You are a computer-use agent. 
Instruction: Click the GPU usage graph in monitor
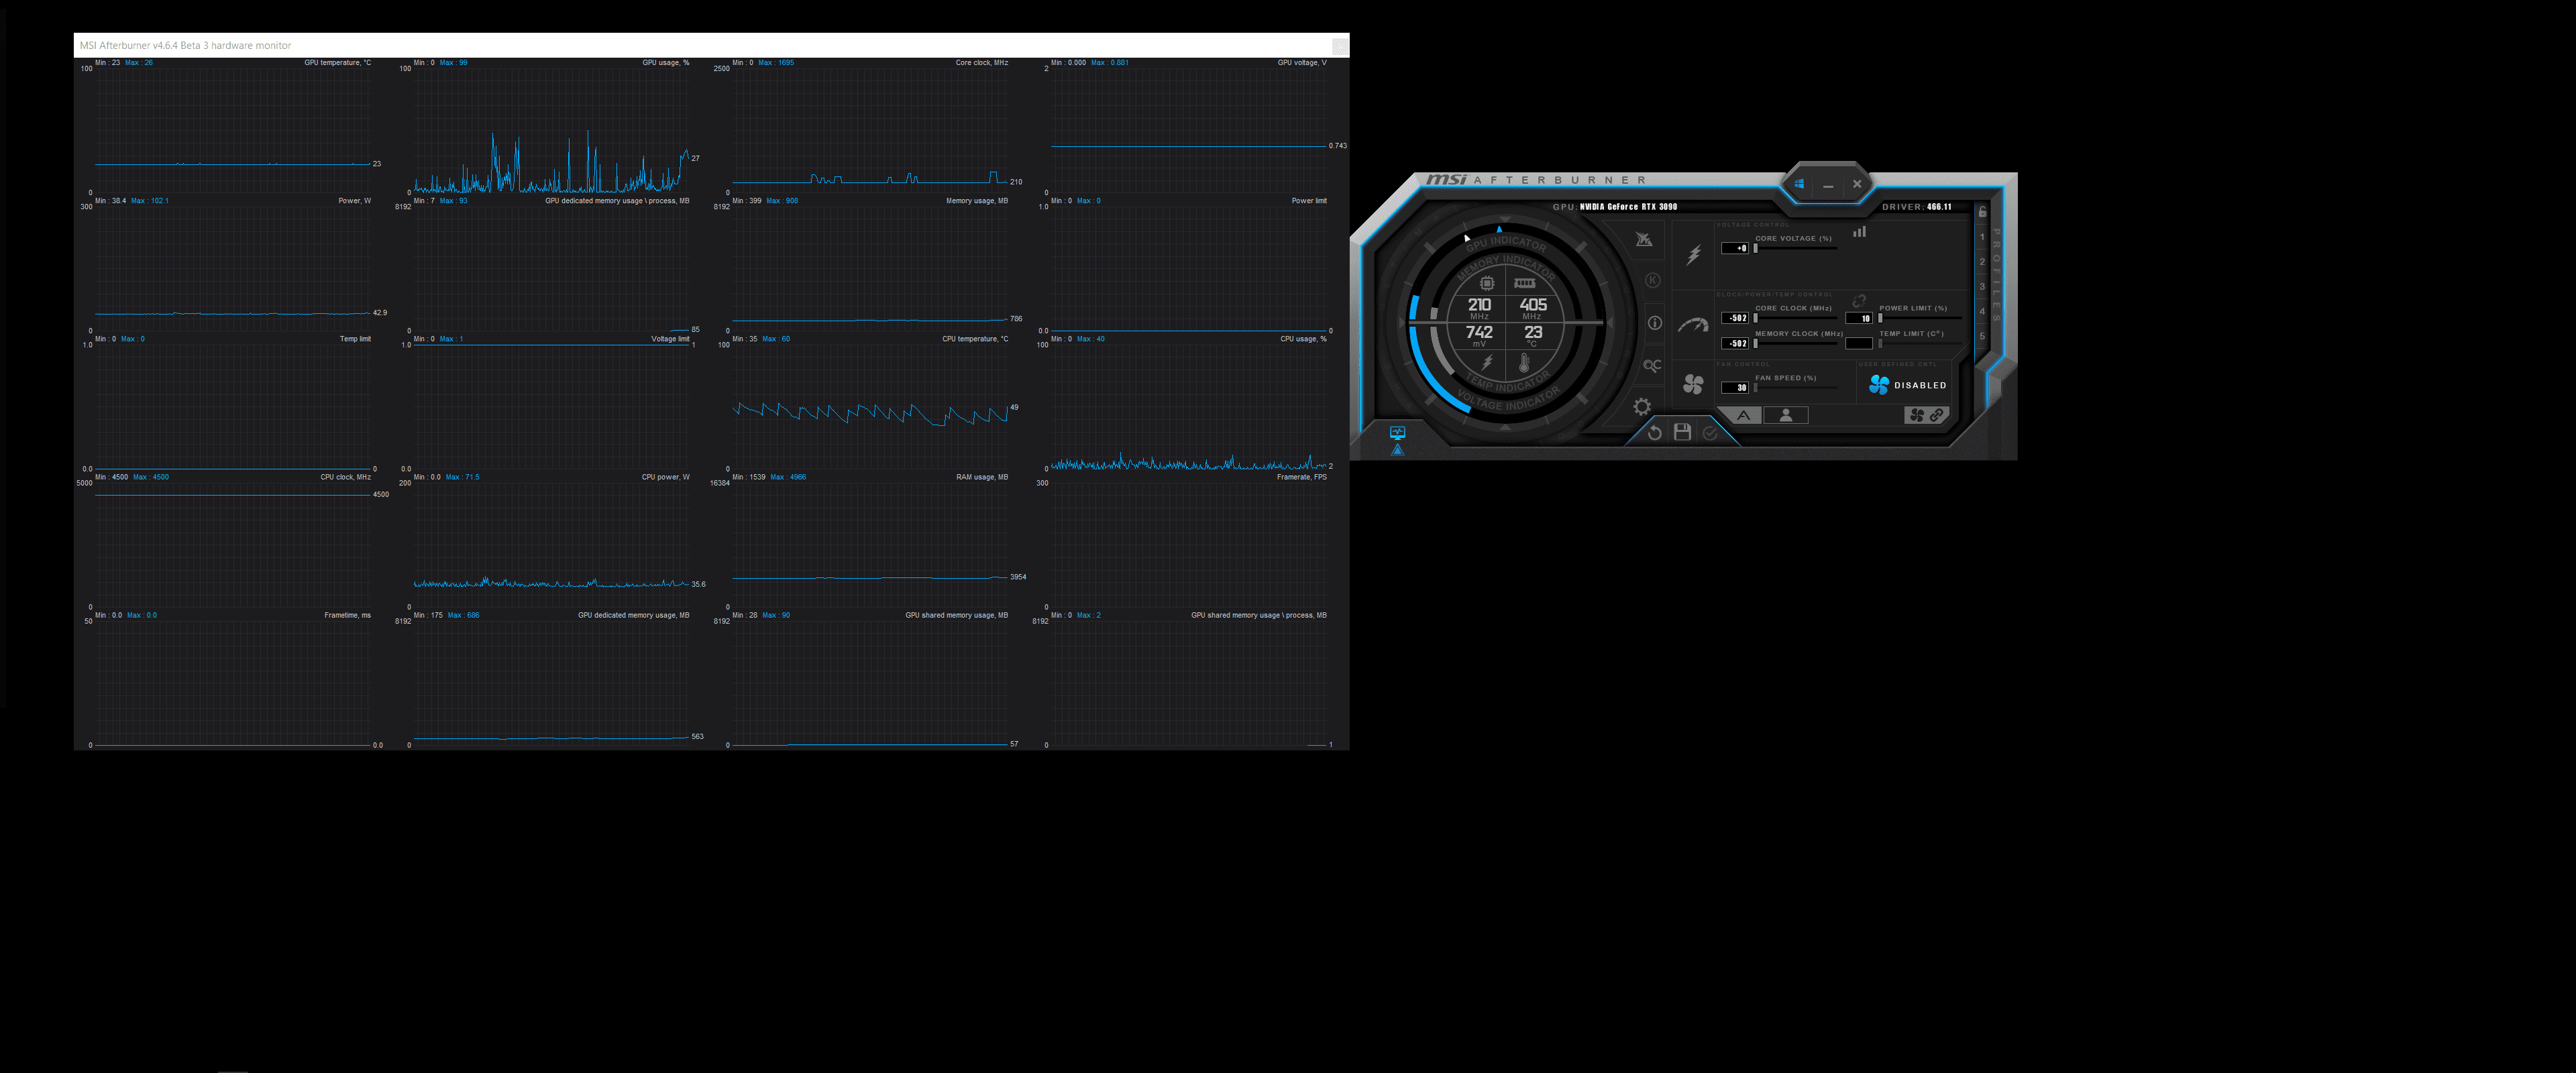pyautogui.click(x=551, y=130)
